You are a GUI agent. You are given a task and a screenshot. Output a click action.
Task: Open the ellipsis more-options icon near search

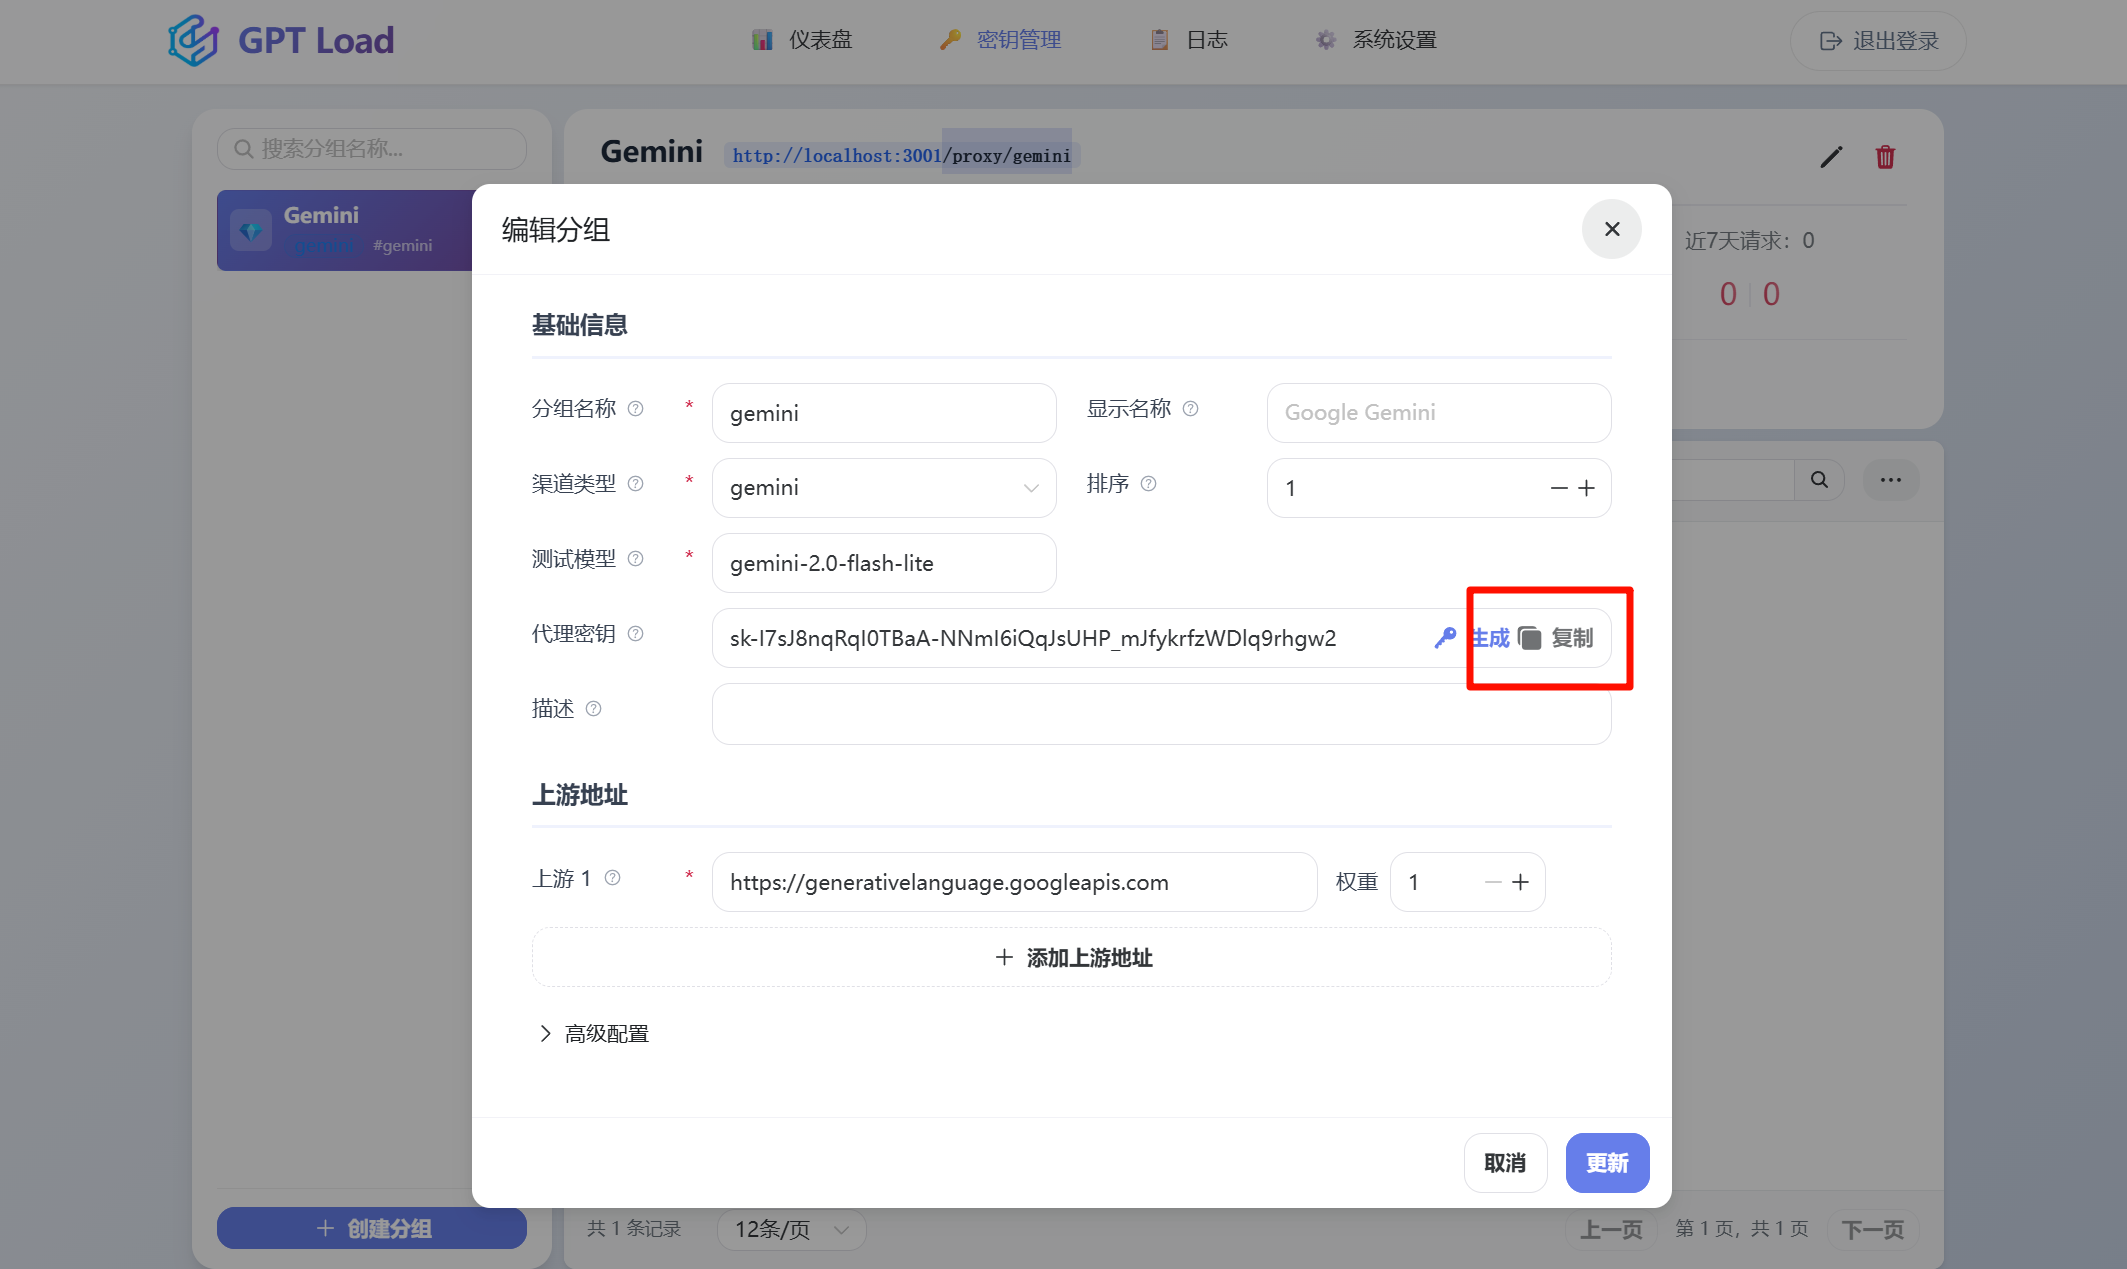pyautogui.click(x=1890, y=480)
